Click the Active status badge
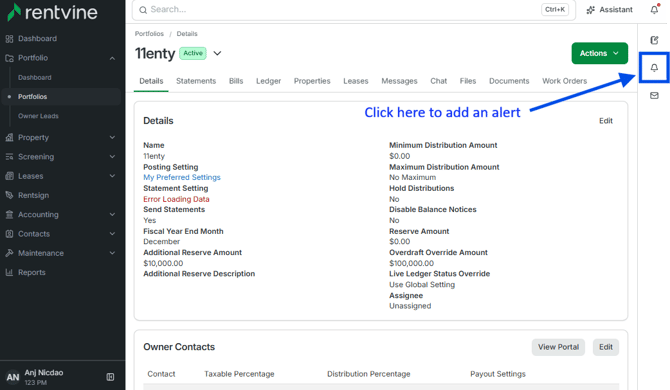Image resolution: width=670 pixels, height=390 pixels. click(x=193, y=53)
